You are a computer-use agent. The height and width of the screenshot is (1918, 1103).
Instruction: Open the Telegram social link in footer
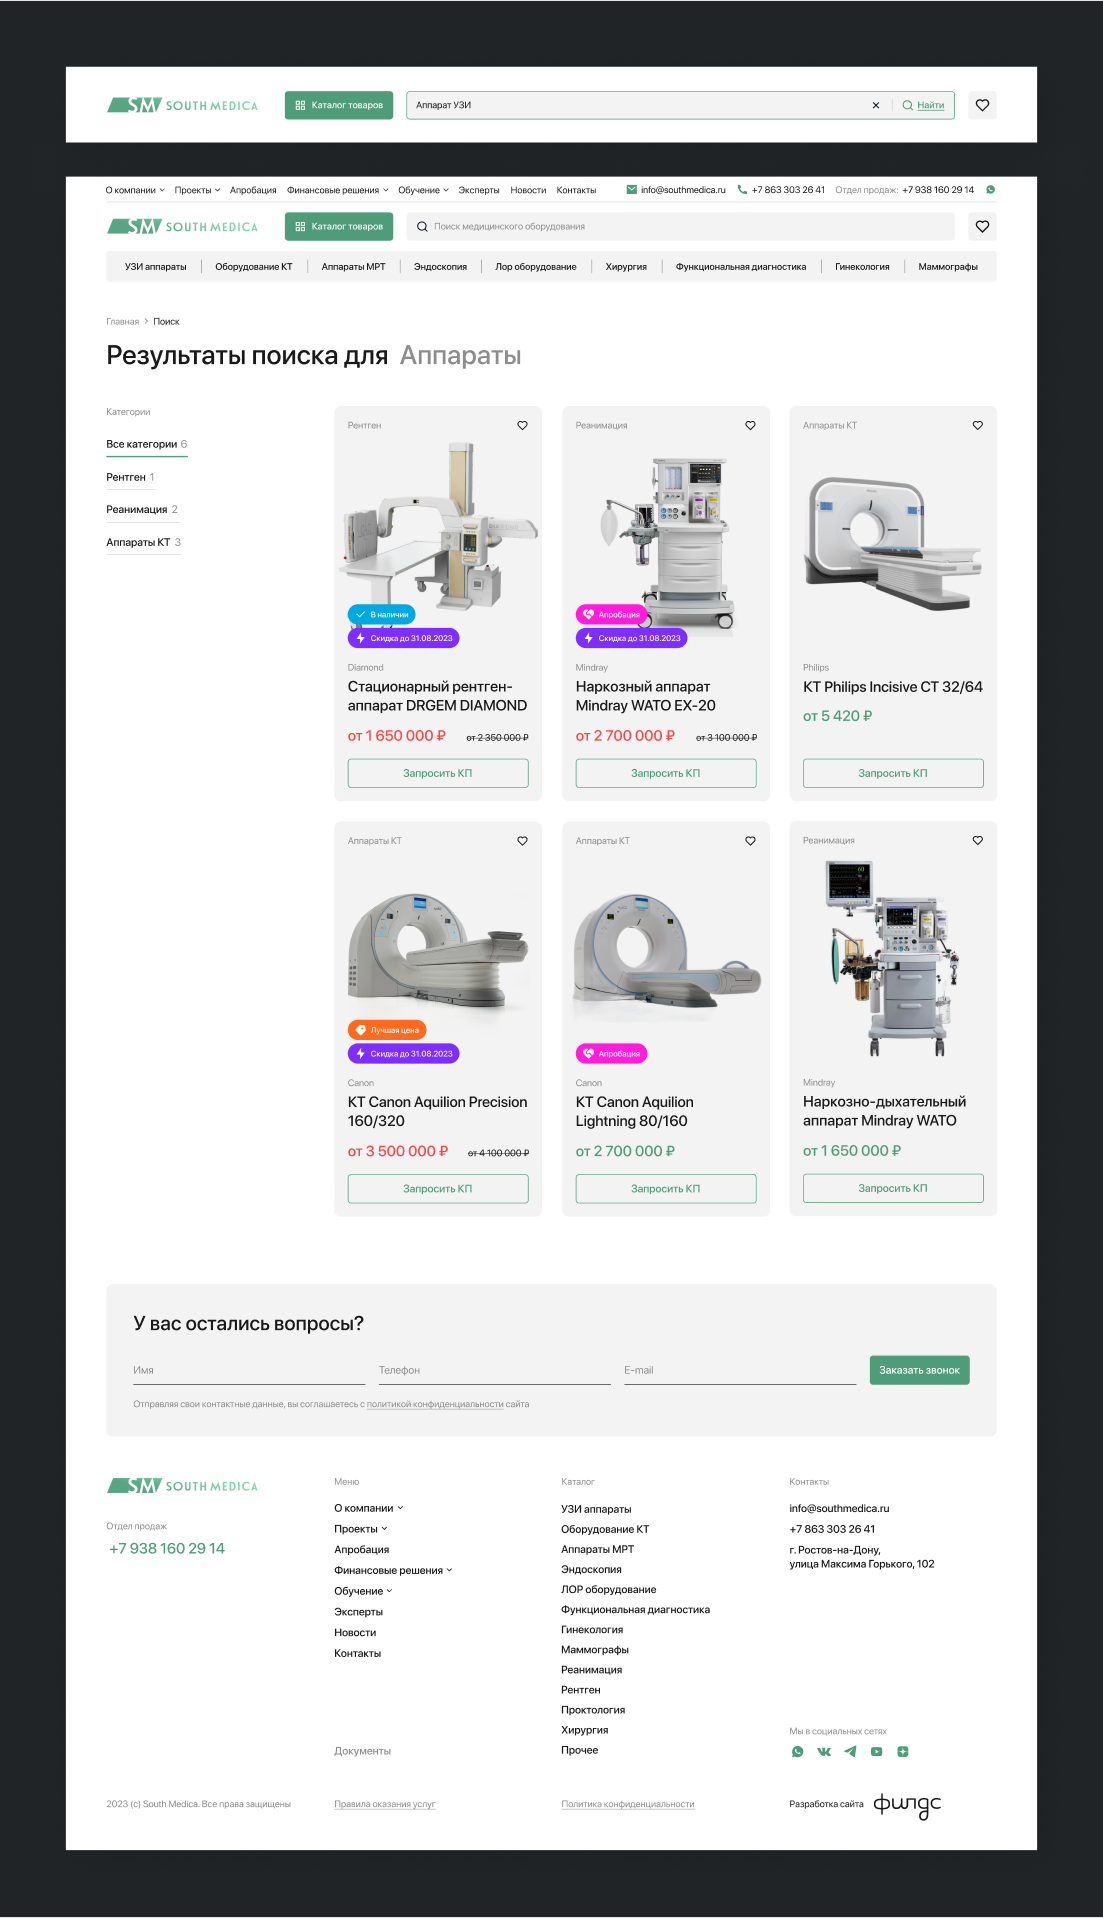point(850,1751)
